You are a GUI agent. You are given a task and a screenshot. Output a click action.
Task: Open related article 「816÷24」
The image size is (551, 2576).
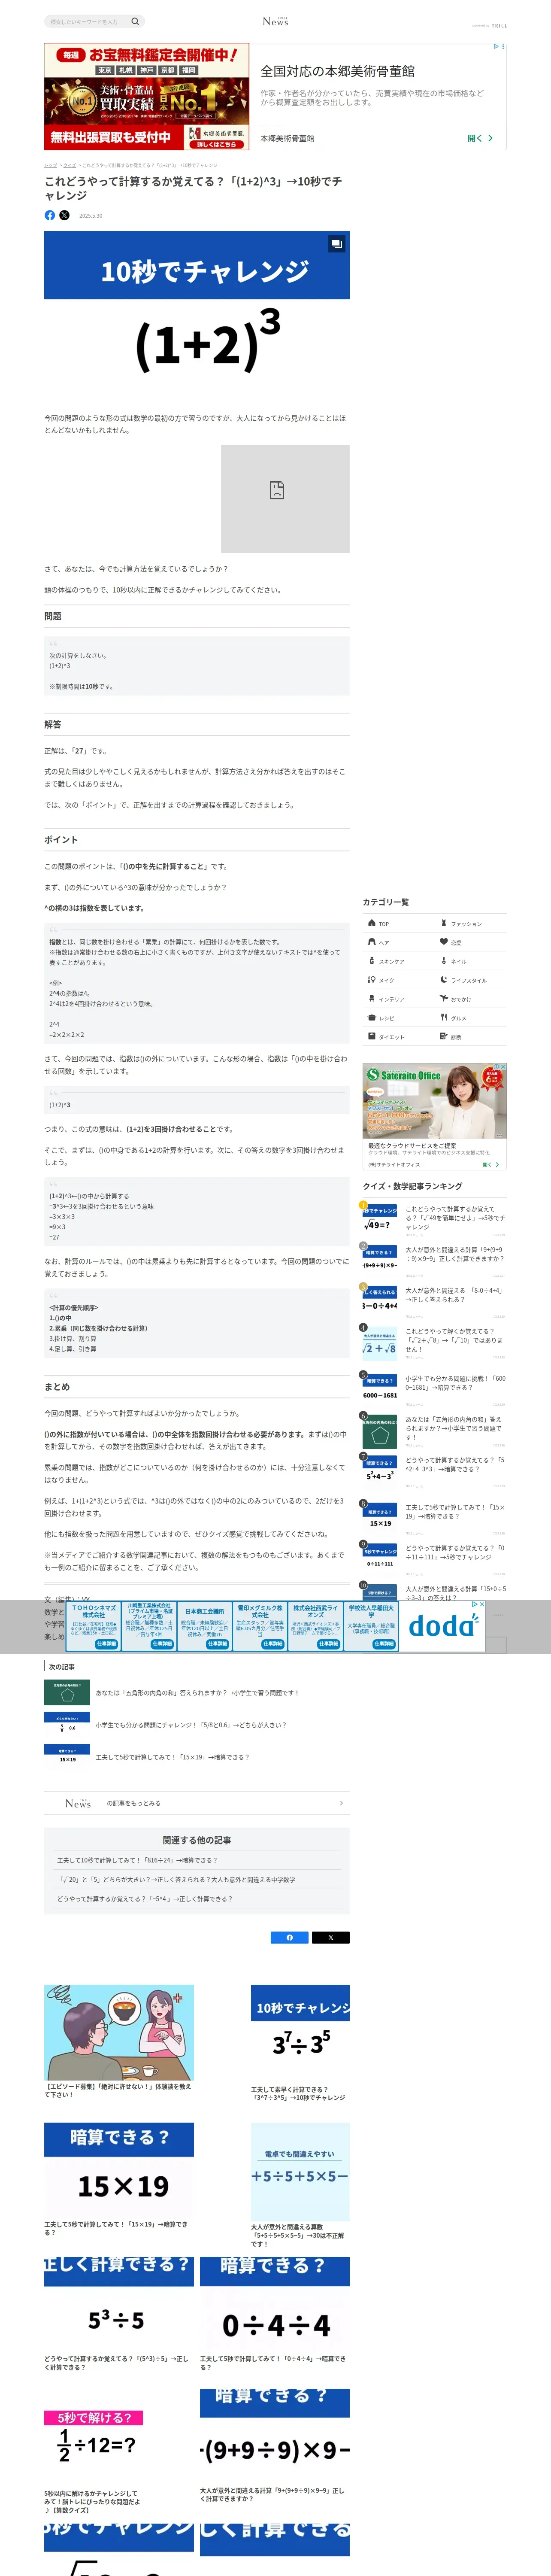137,1860
